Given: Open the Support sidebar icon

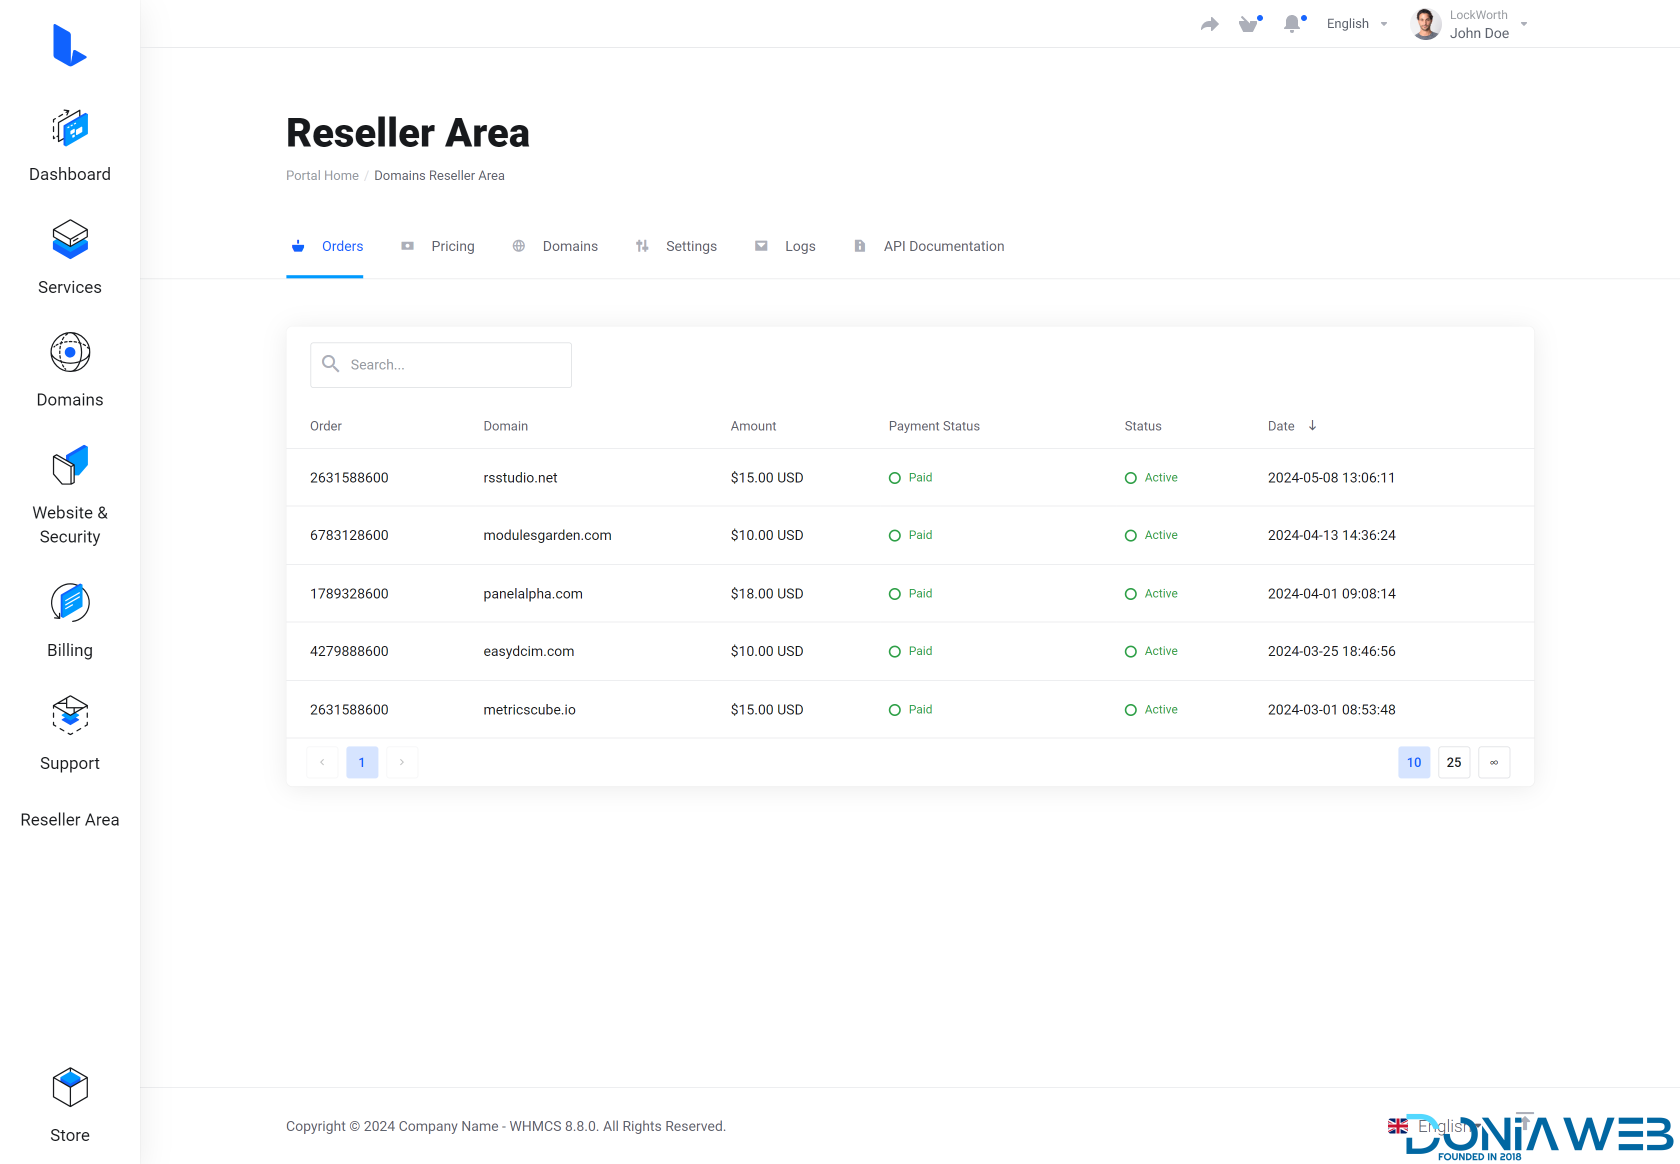Looking at the screenshot, I should pyautogui.click(x=70, y=716).
